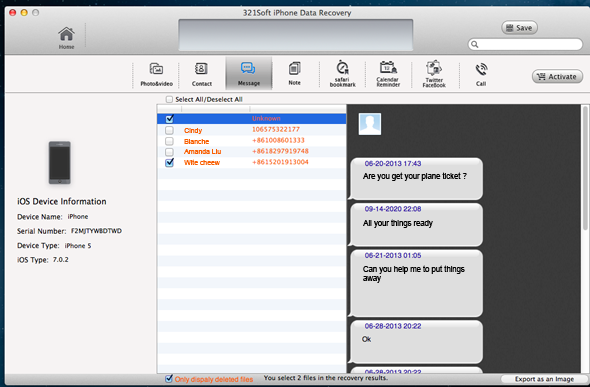Screen dimensions: 590x387
Task: Click status text 'You select 2 files'
Action: pyautogui.click(x=325, y=378)
